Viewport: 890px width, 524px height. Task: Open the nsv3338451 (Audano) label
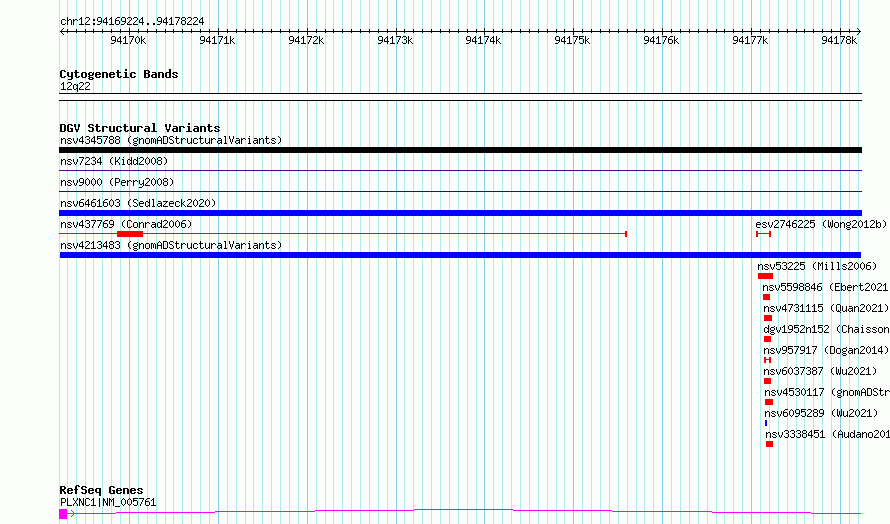click(x=828, y=434)
